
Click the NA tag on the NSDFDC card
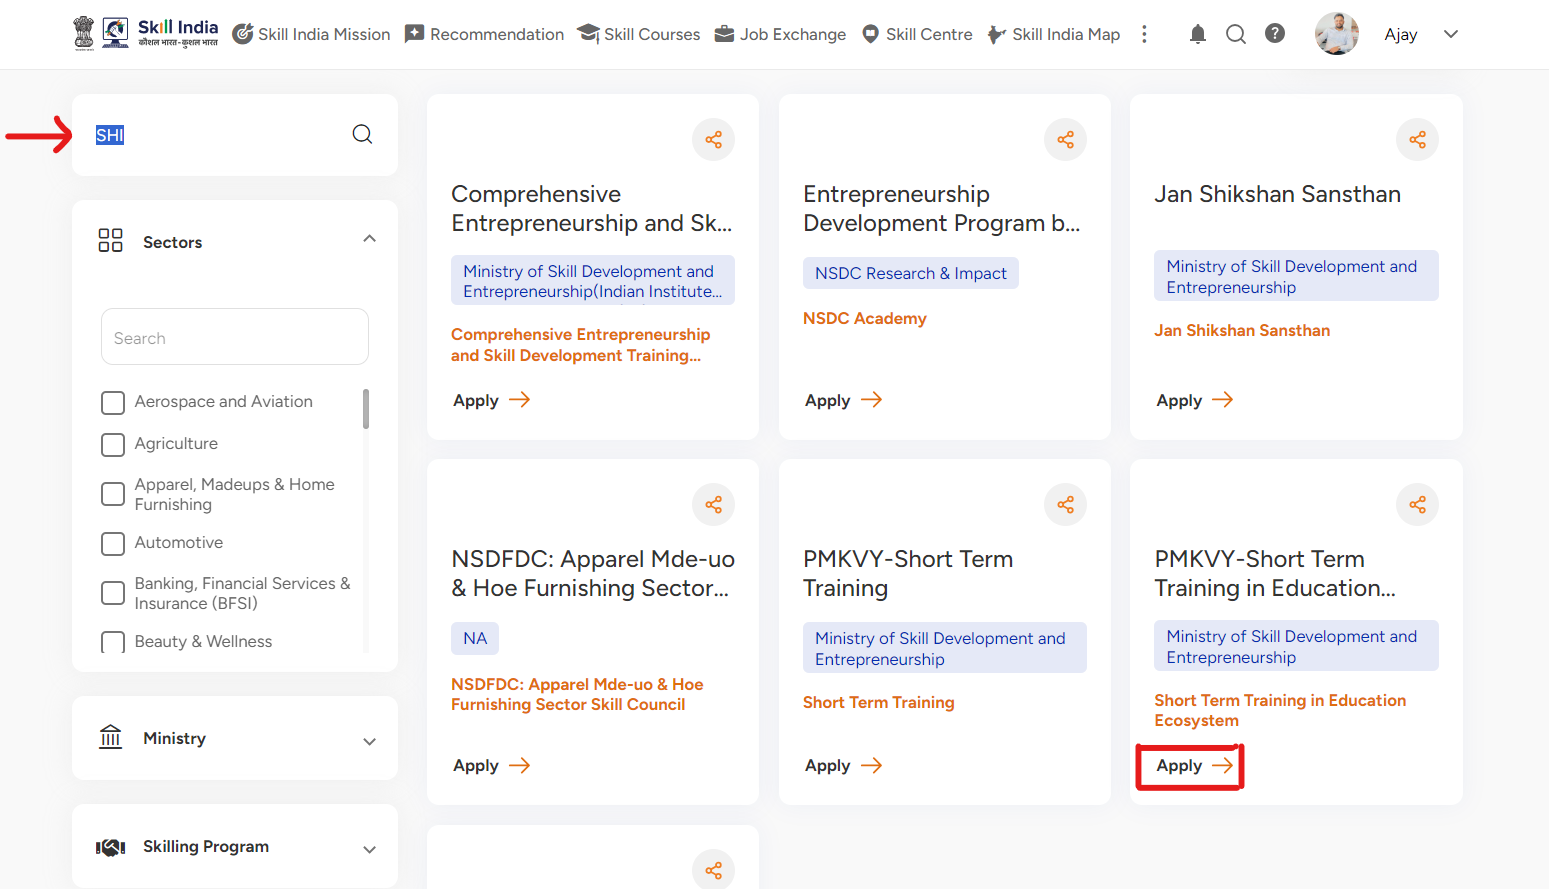pyautogui.click(x=475, y=638)
